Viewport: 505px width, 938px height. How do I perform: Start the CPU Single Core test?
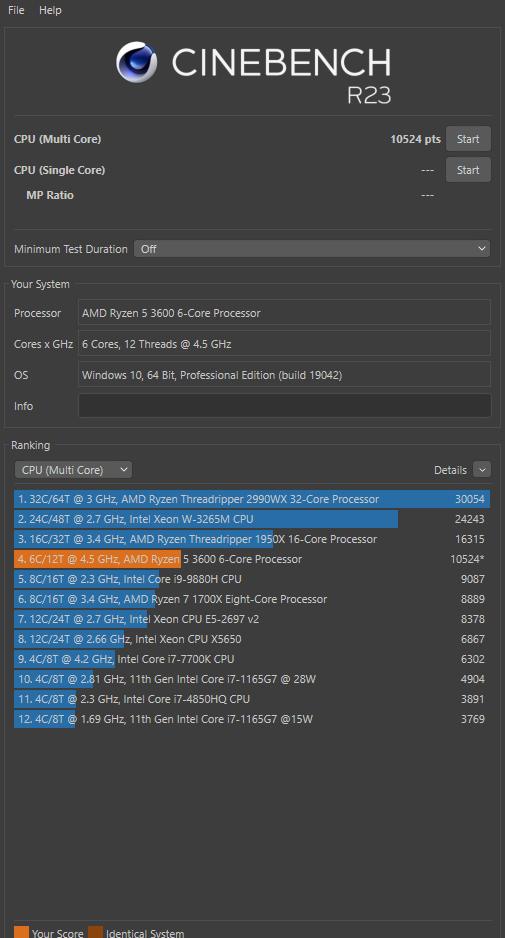pos(468,170)
